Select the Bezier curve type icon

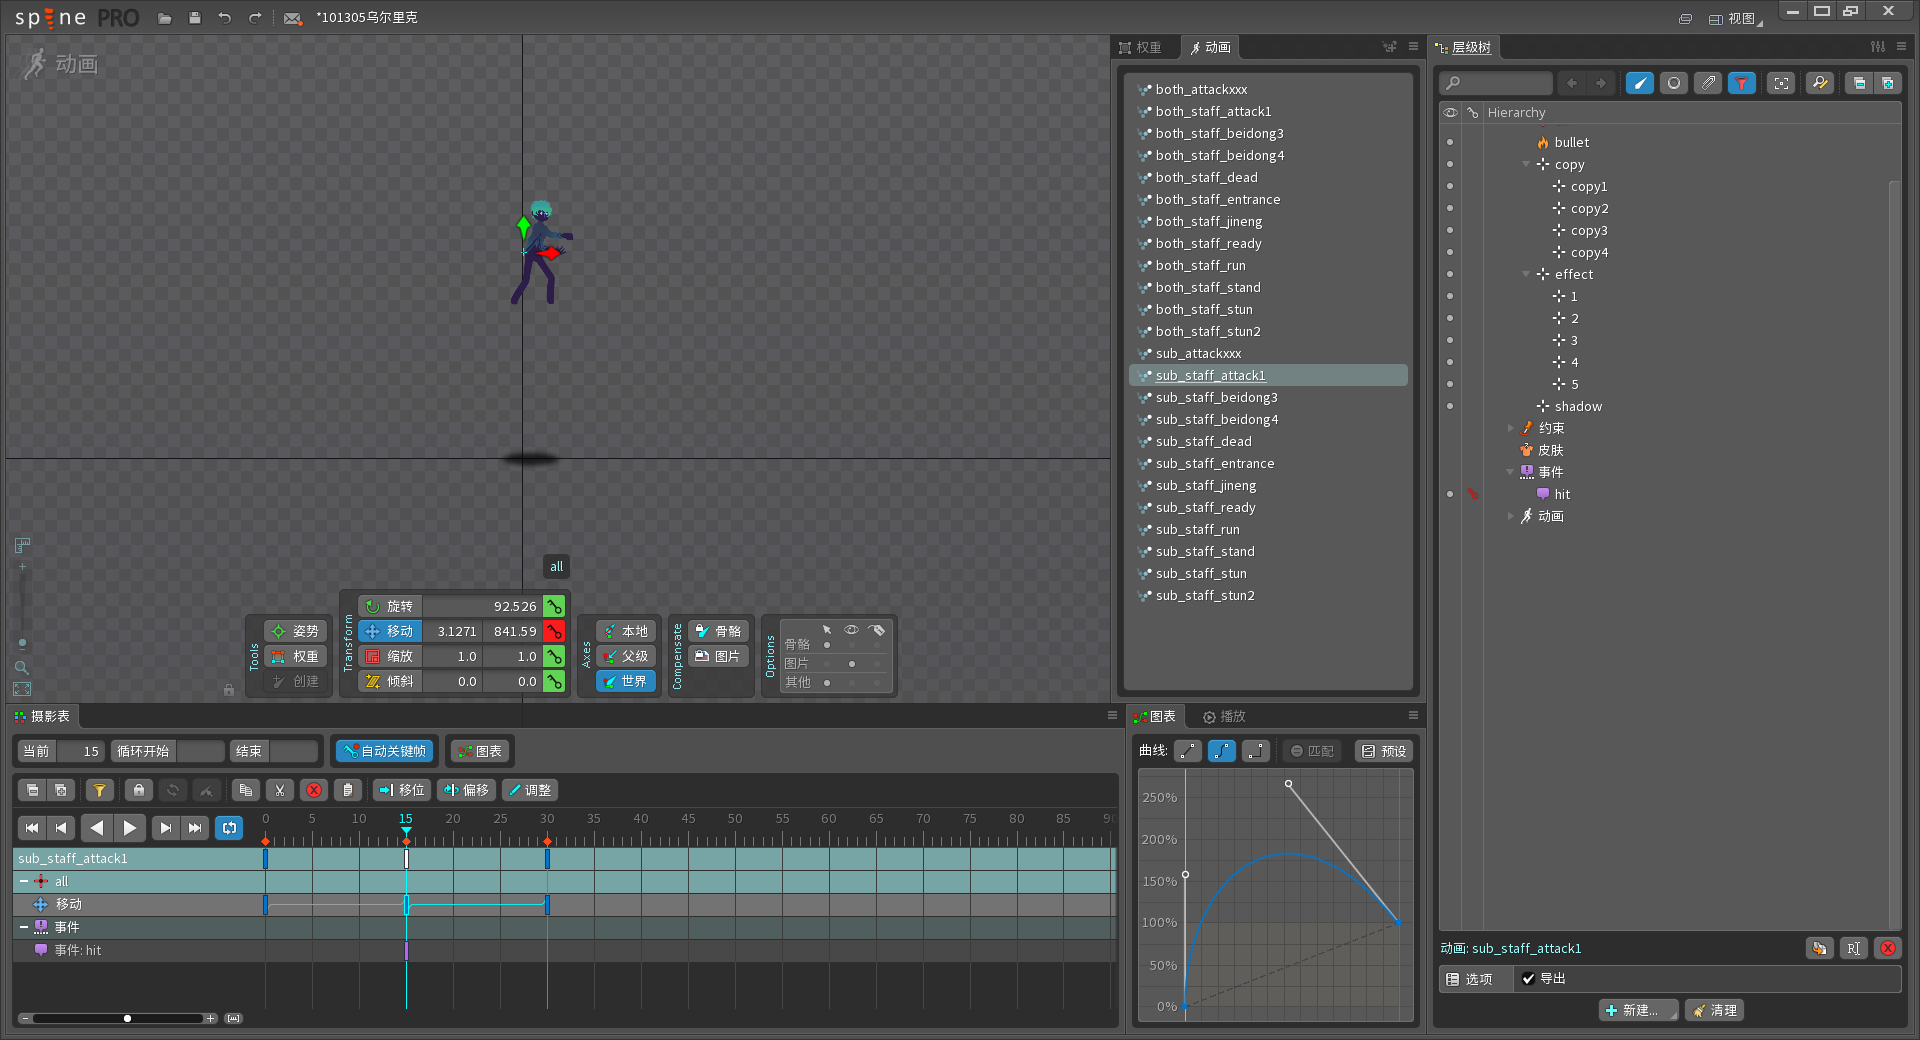coord(1221,751)
